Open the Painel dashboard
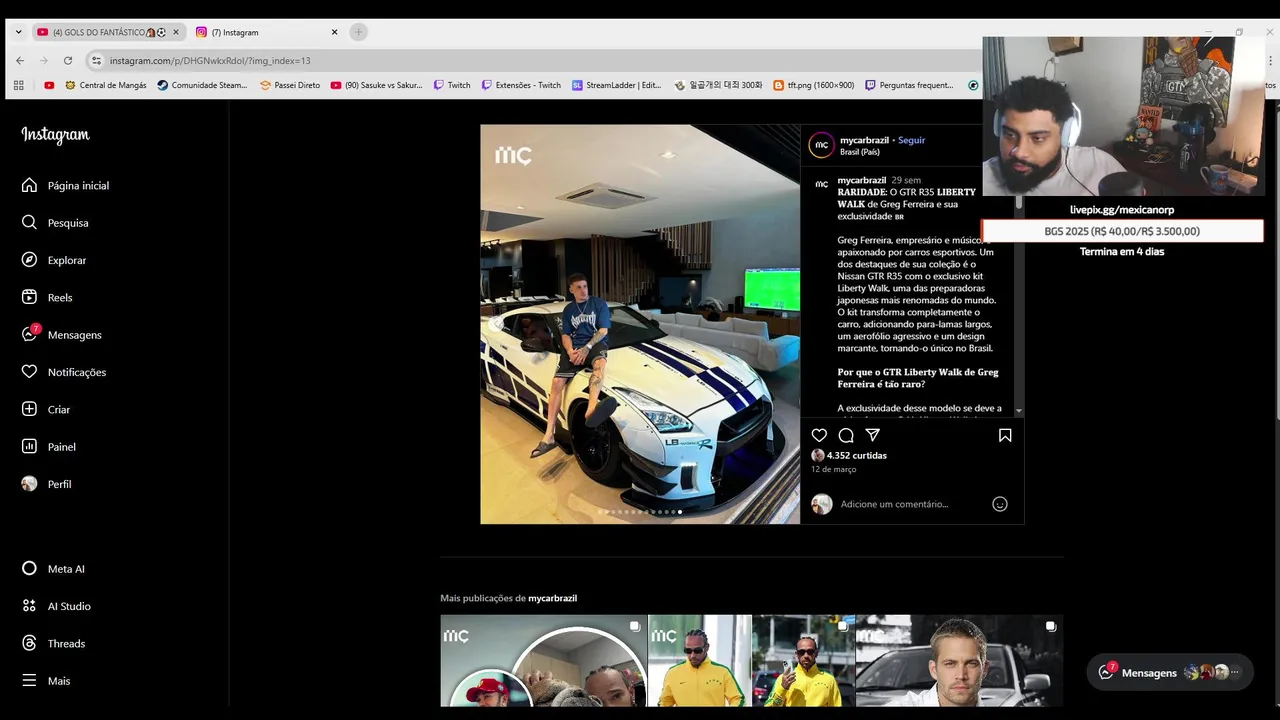Screen dimensions: 1280x720 pos(48,447)
